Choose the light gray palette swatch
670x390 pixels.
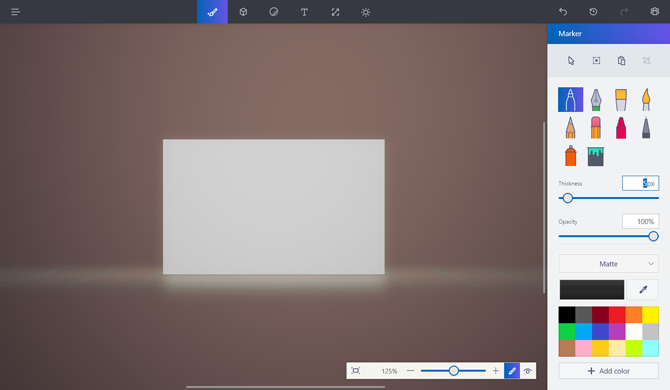tap(650, 331)
